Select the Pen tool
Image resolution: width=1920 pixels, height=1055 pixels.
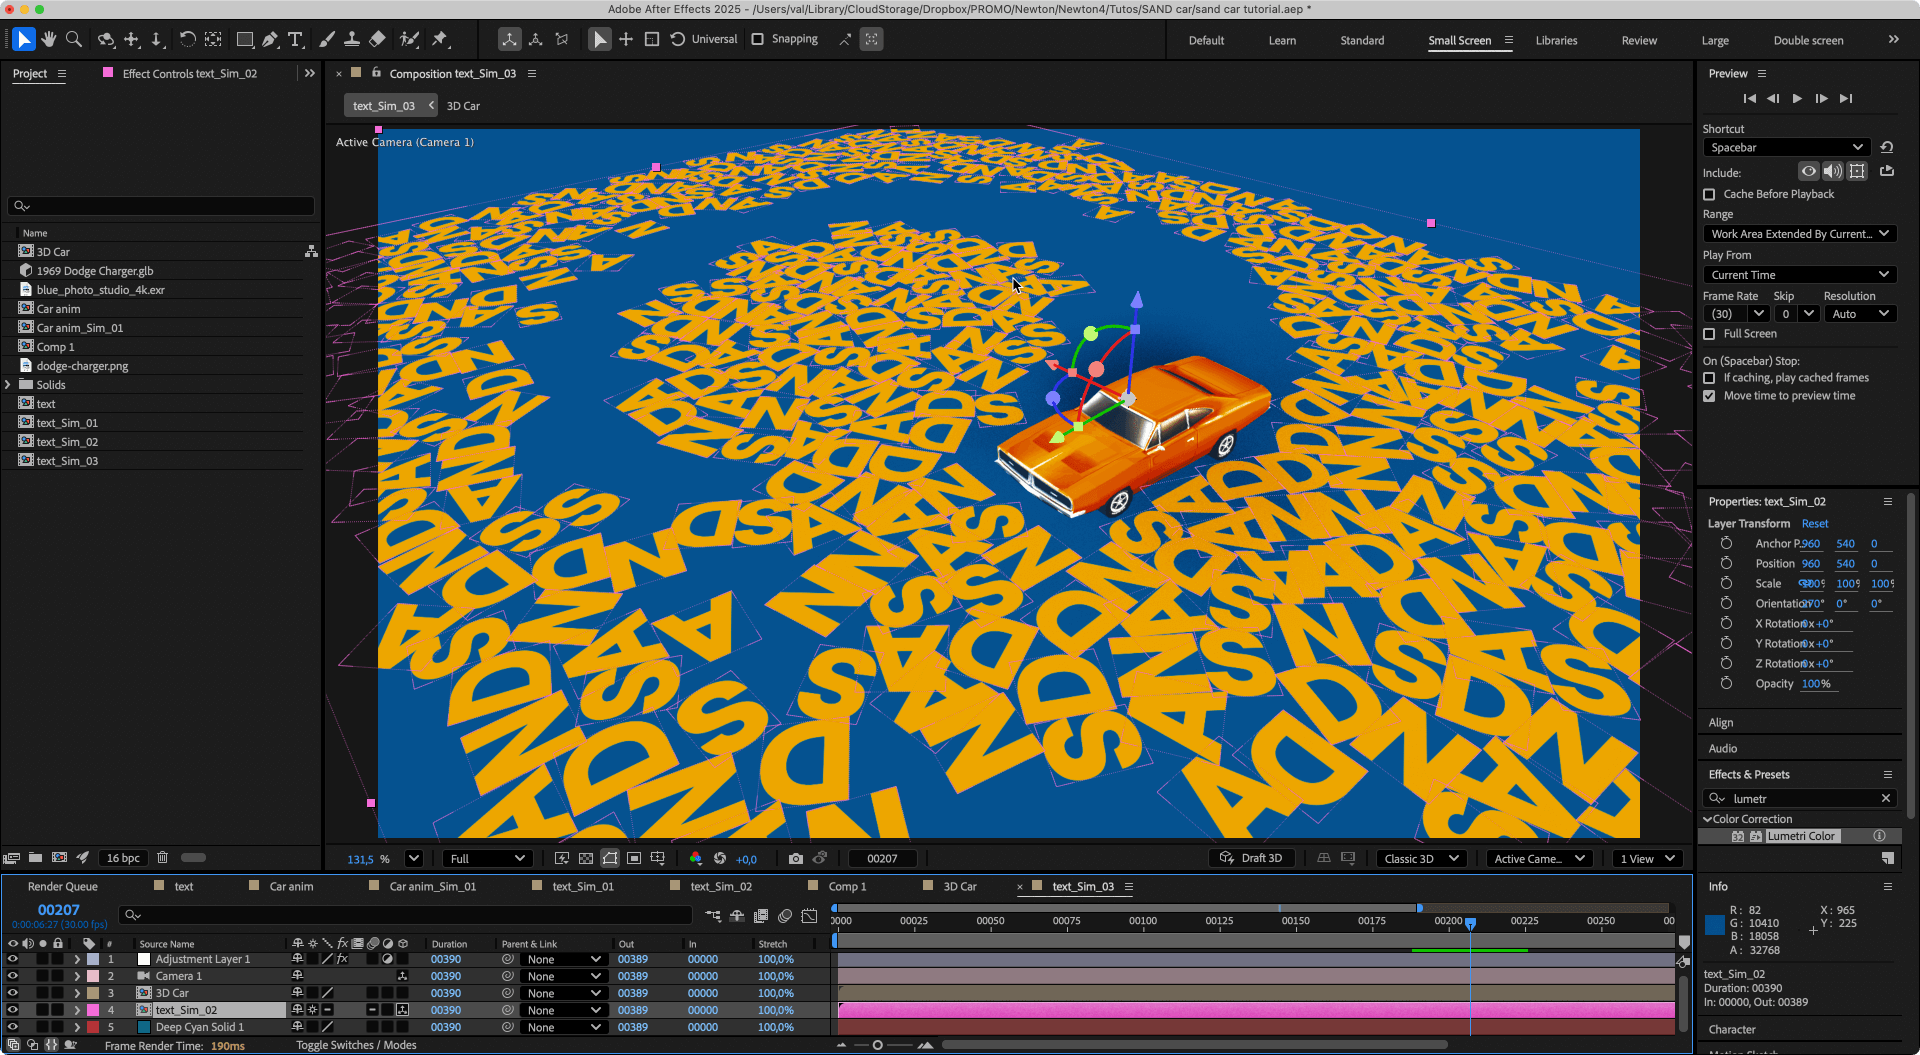(x=270, y=39)
